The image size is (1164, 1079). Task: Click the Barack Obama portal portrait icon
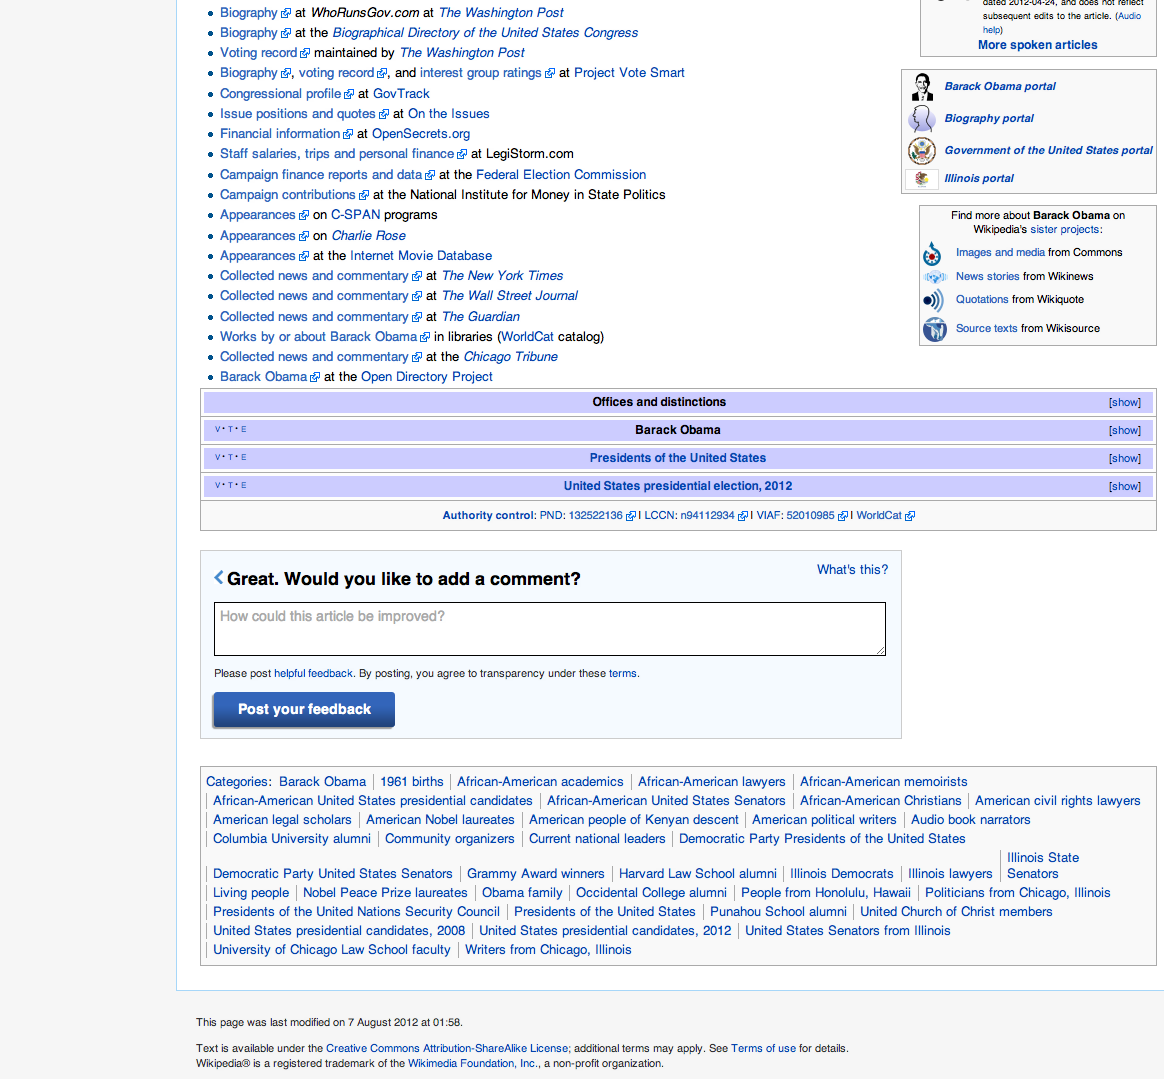(923, 87)
